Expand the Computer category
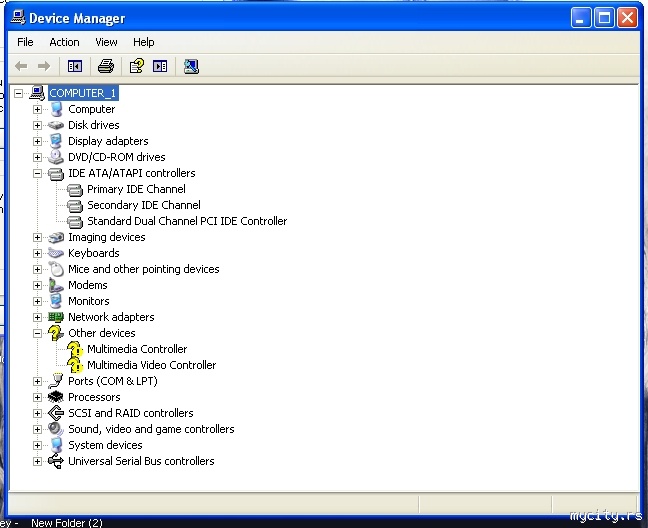 coord(37,109)
